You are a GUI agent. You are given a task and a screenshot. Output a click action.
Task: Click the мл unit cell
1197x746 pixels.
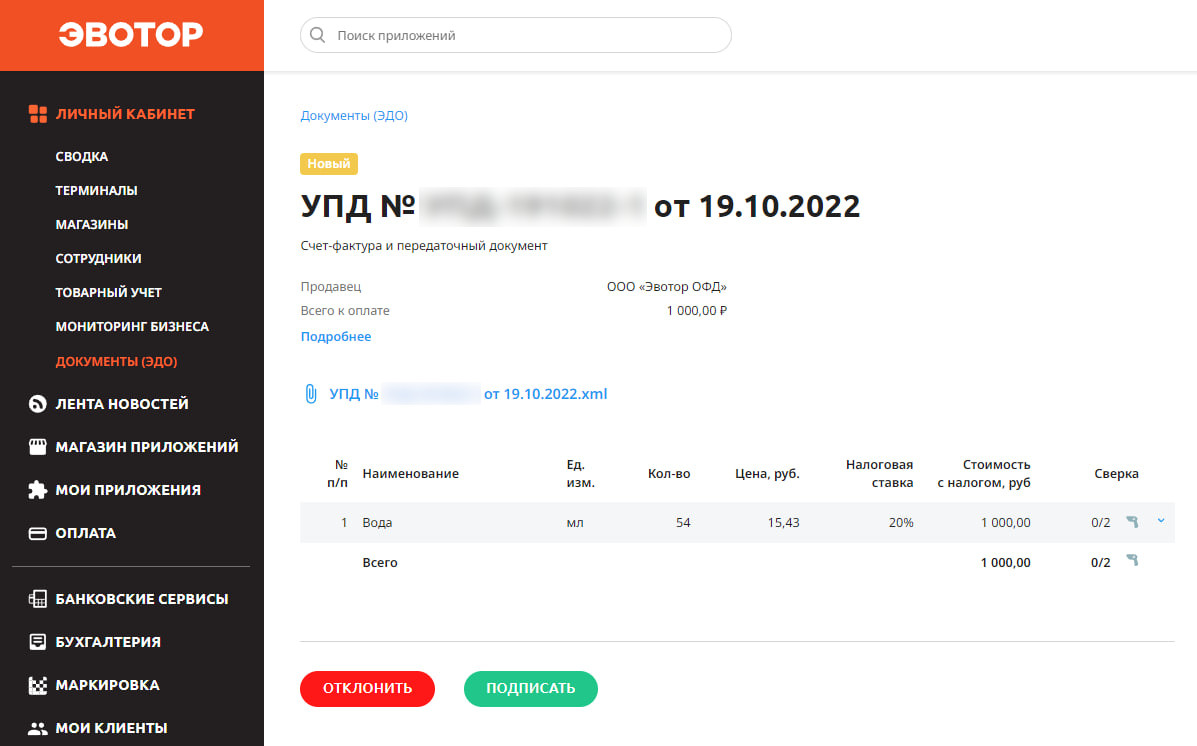point(575,523)
